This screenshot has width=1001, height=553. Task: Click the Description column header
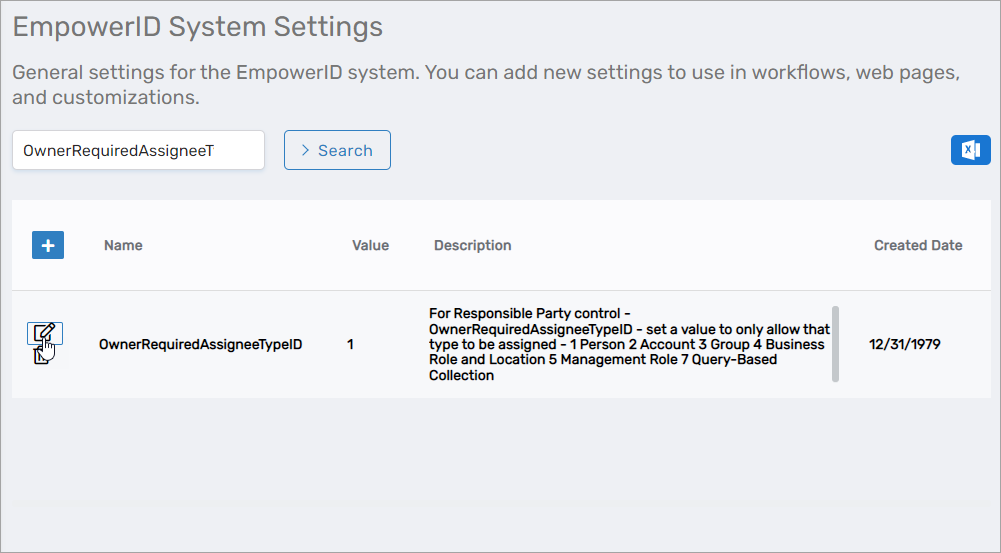pyautogui.click(x=472, y=245)
